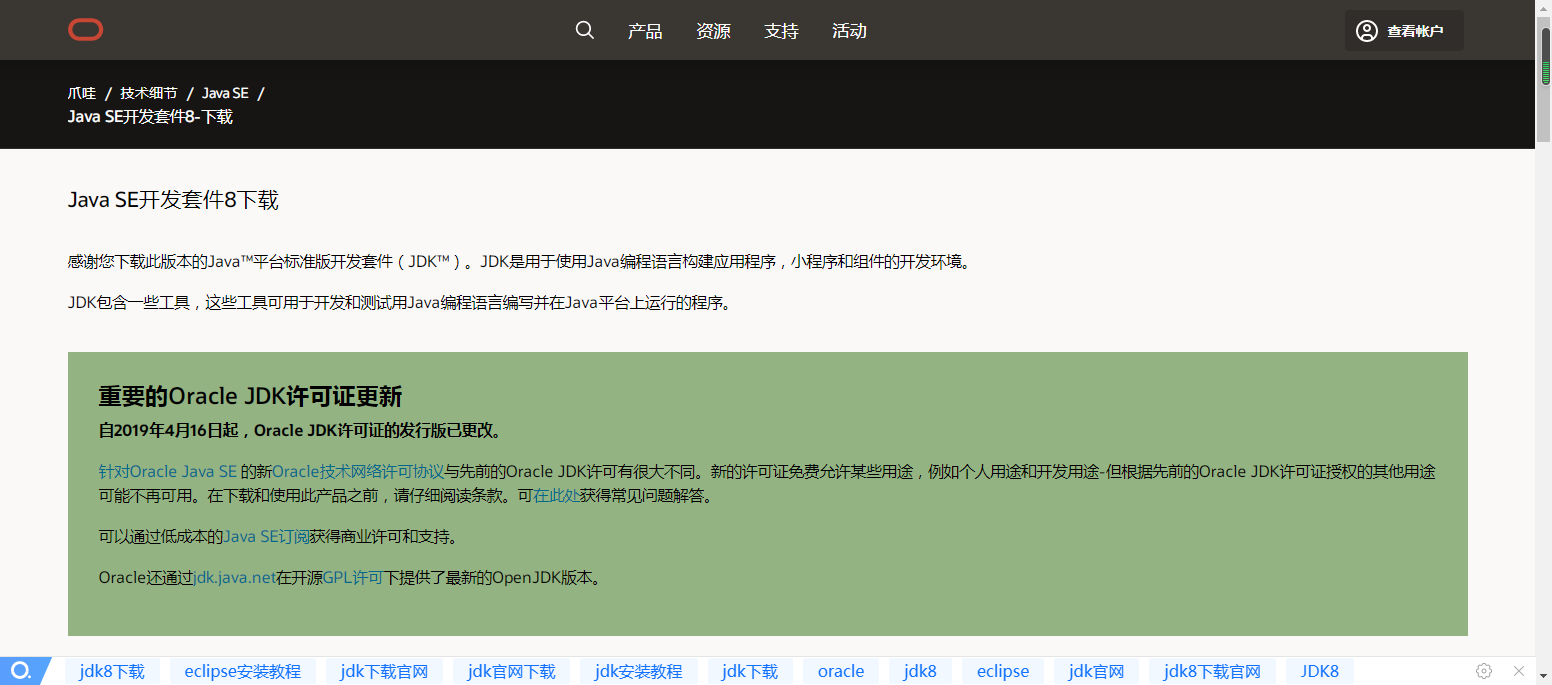Image resolution: width=1552 pixels, height=685 pixels.
Task: Select jdk官网下载 suggestion tag
Action: point(511,671)
